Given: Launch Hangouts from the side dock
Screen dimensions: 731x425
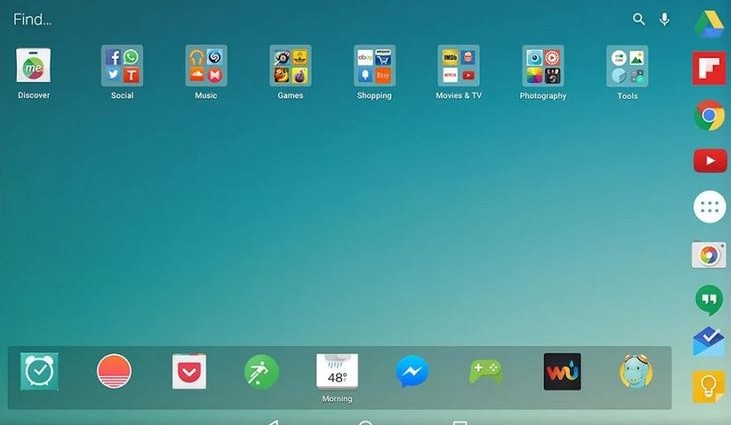Looking at the screenshot, I should click(709, 300).
